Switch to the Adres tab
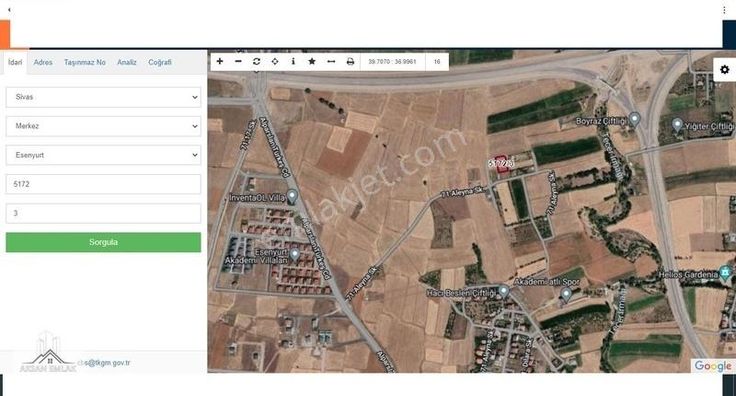 coord(43,62)
